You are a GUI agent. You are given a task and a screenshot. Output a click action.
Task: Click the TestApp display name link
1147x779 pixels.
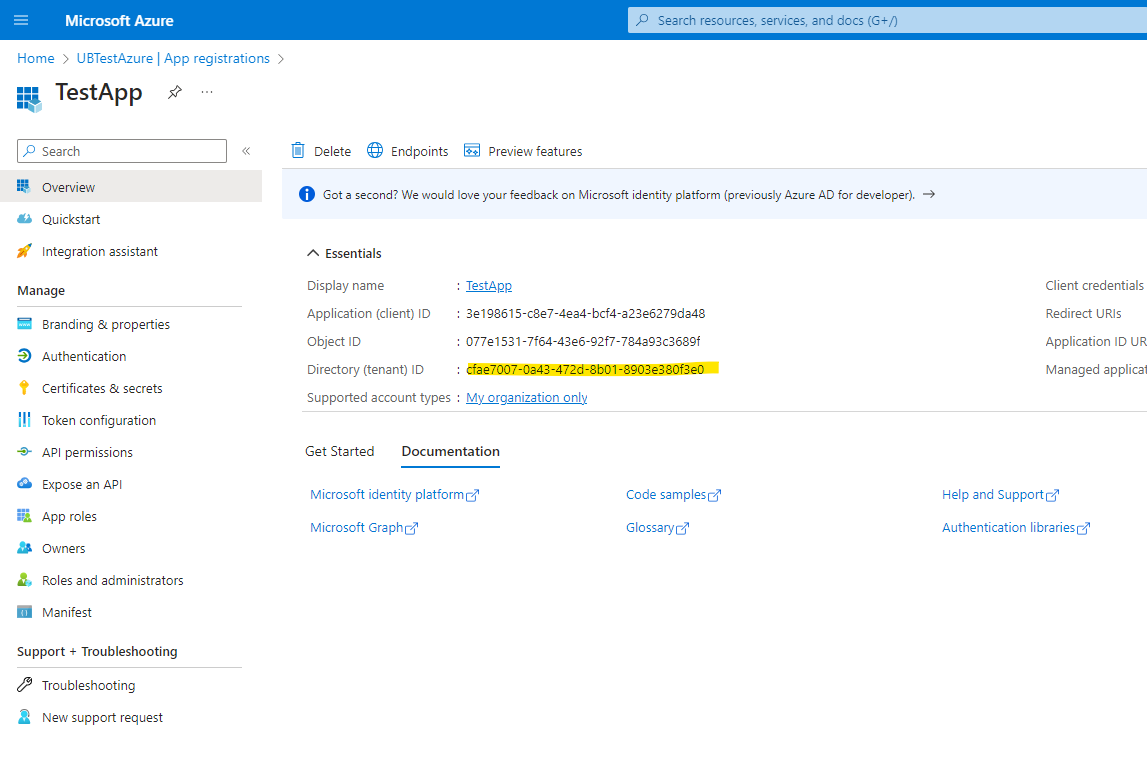489,285
